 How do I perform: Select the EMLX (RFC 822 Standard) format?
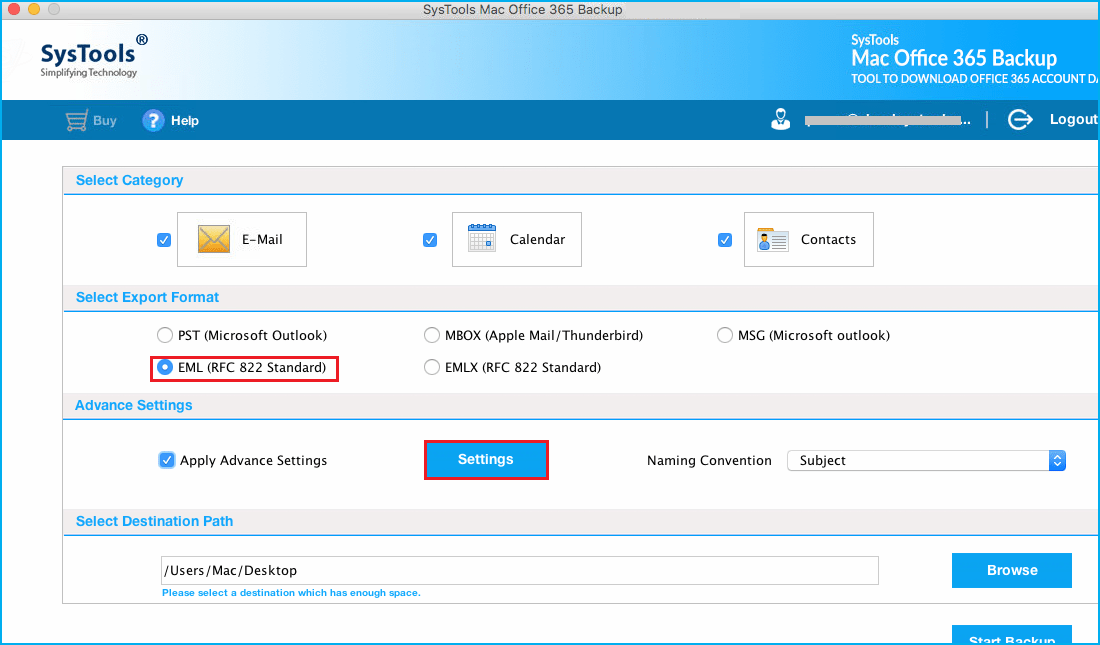(431, 367)
